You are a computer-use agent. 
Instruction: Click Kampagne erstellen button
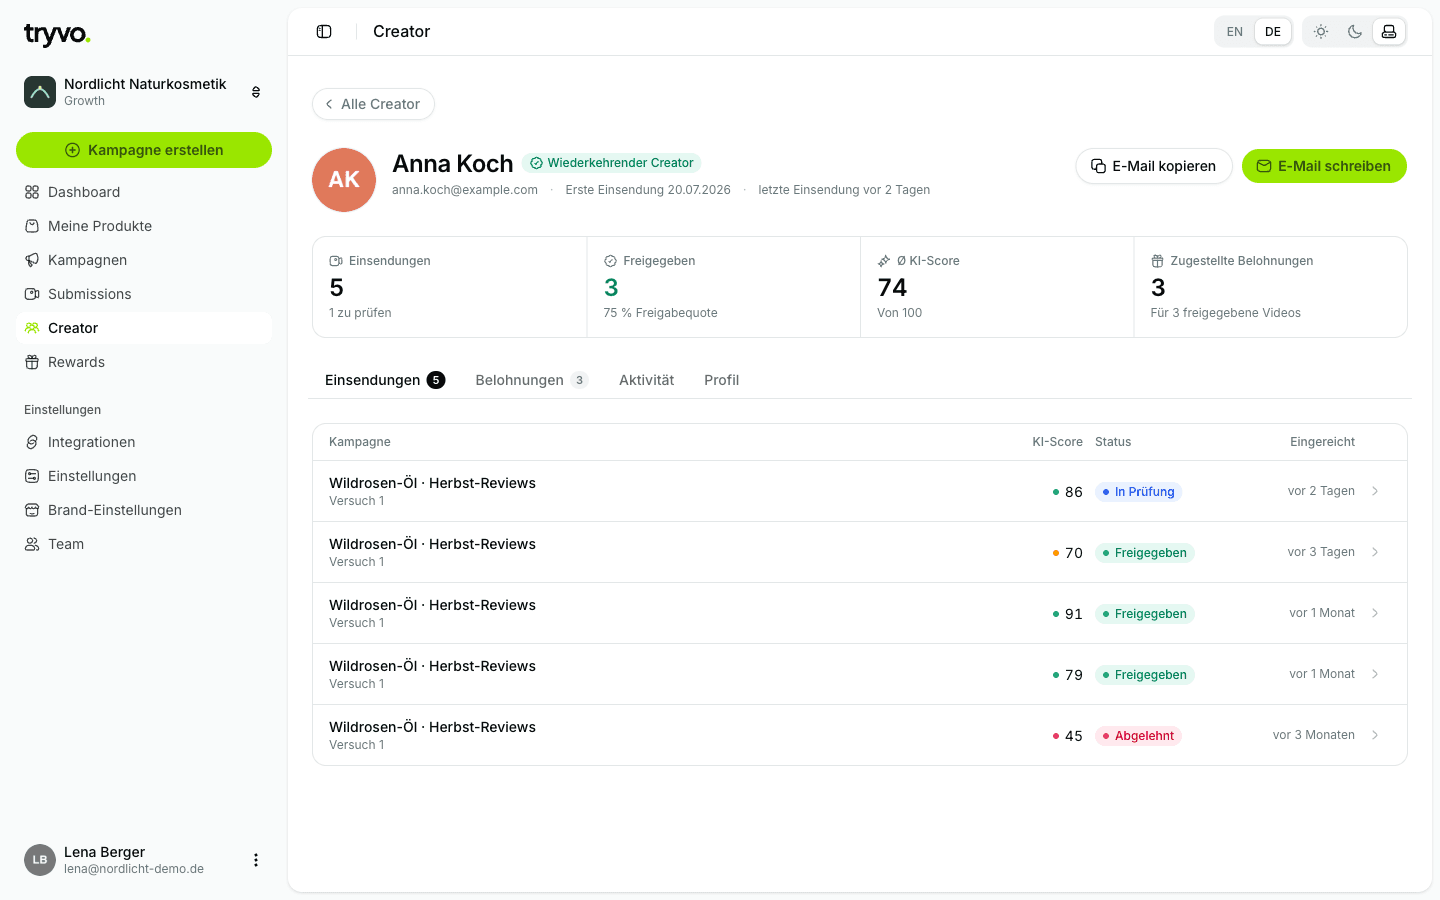click(x=144, y=150)
